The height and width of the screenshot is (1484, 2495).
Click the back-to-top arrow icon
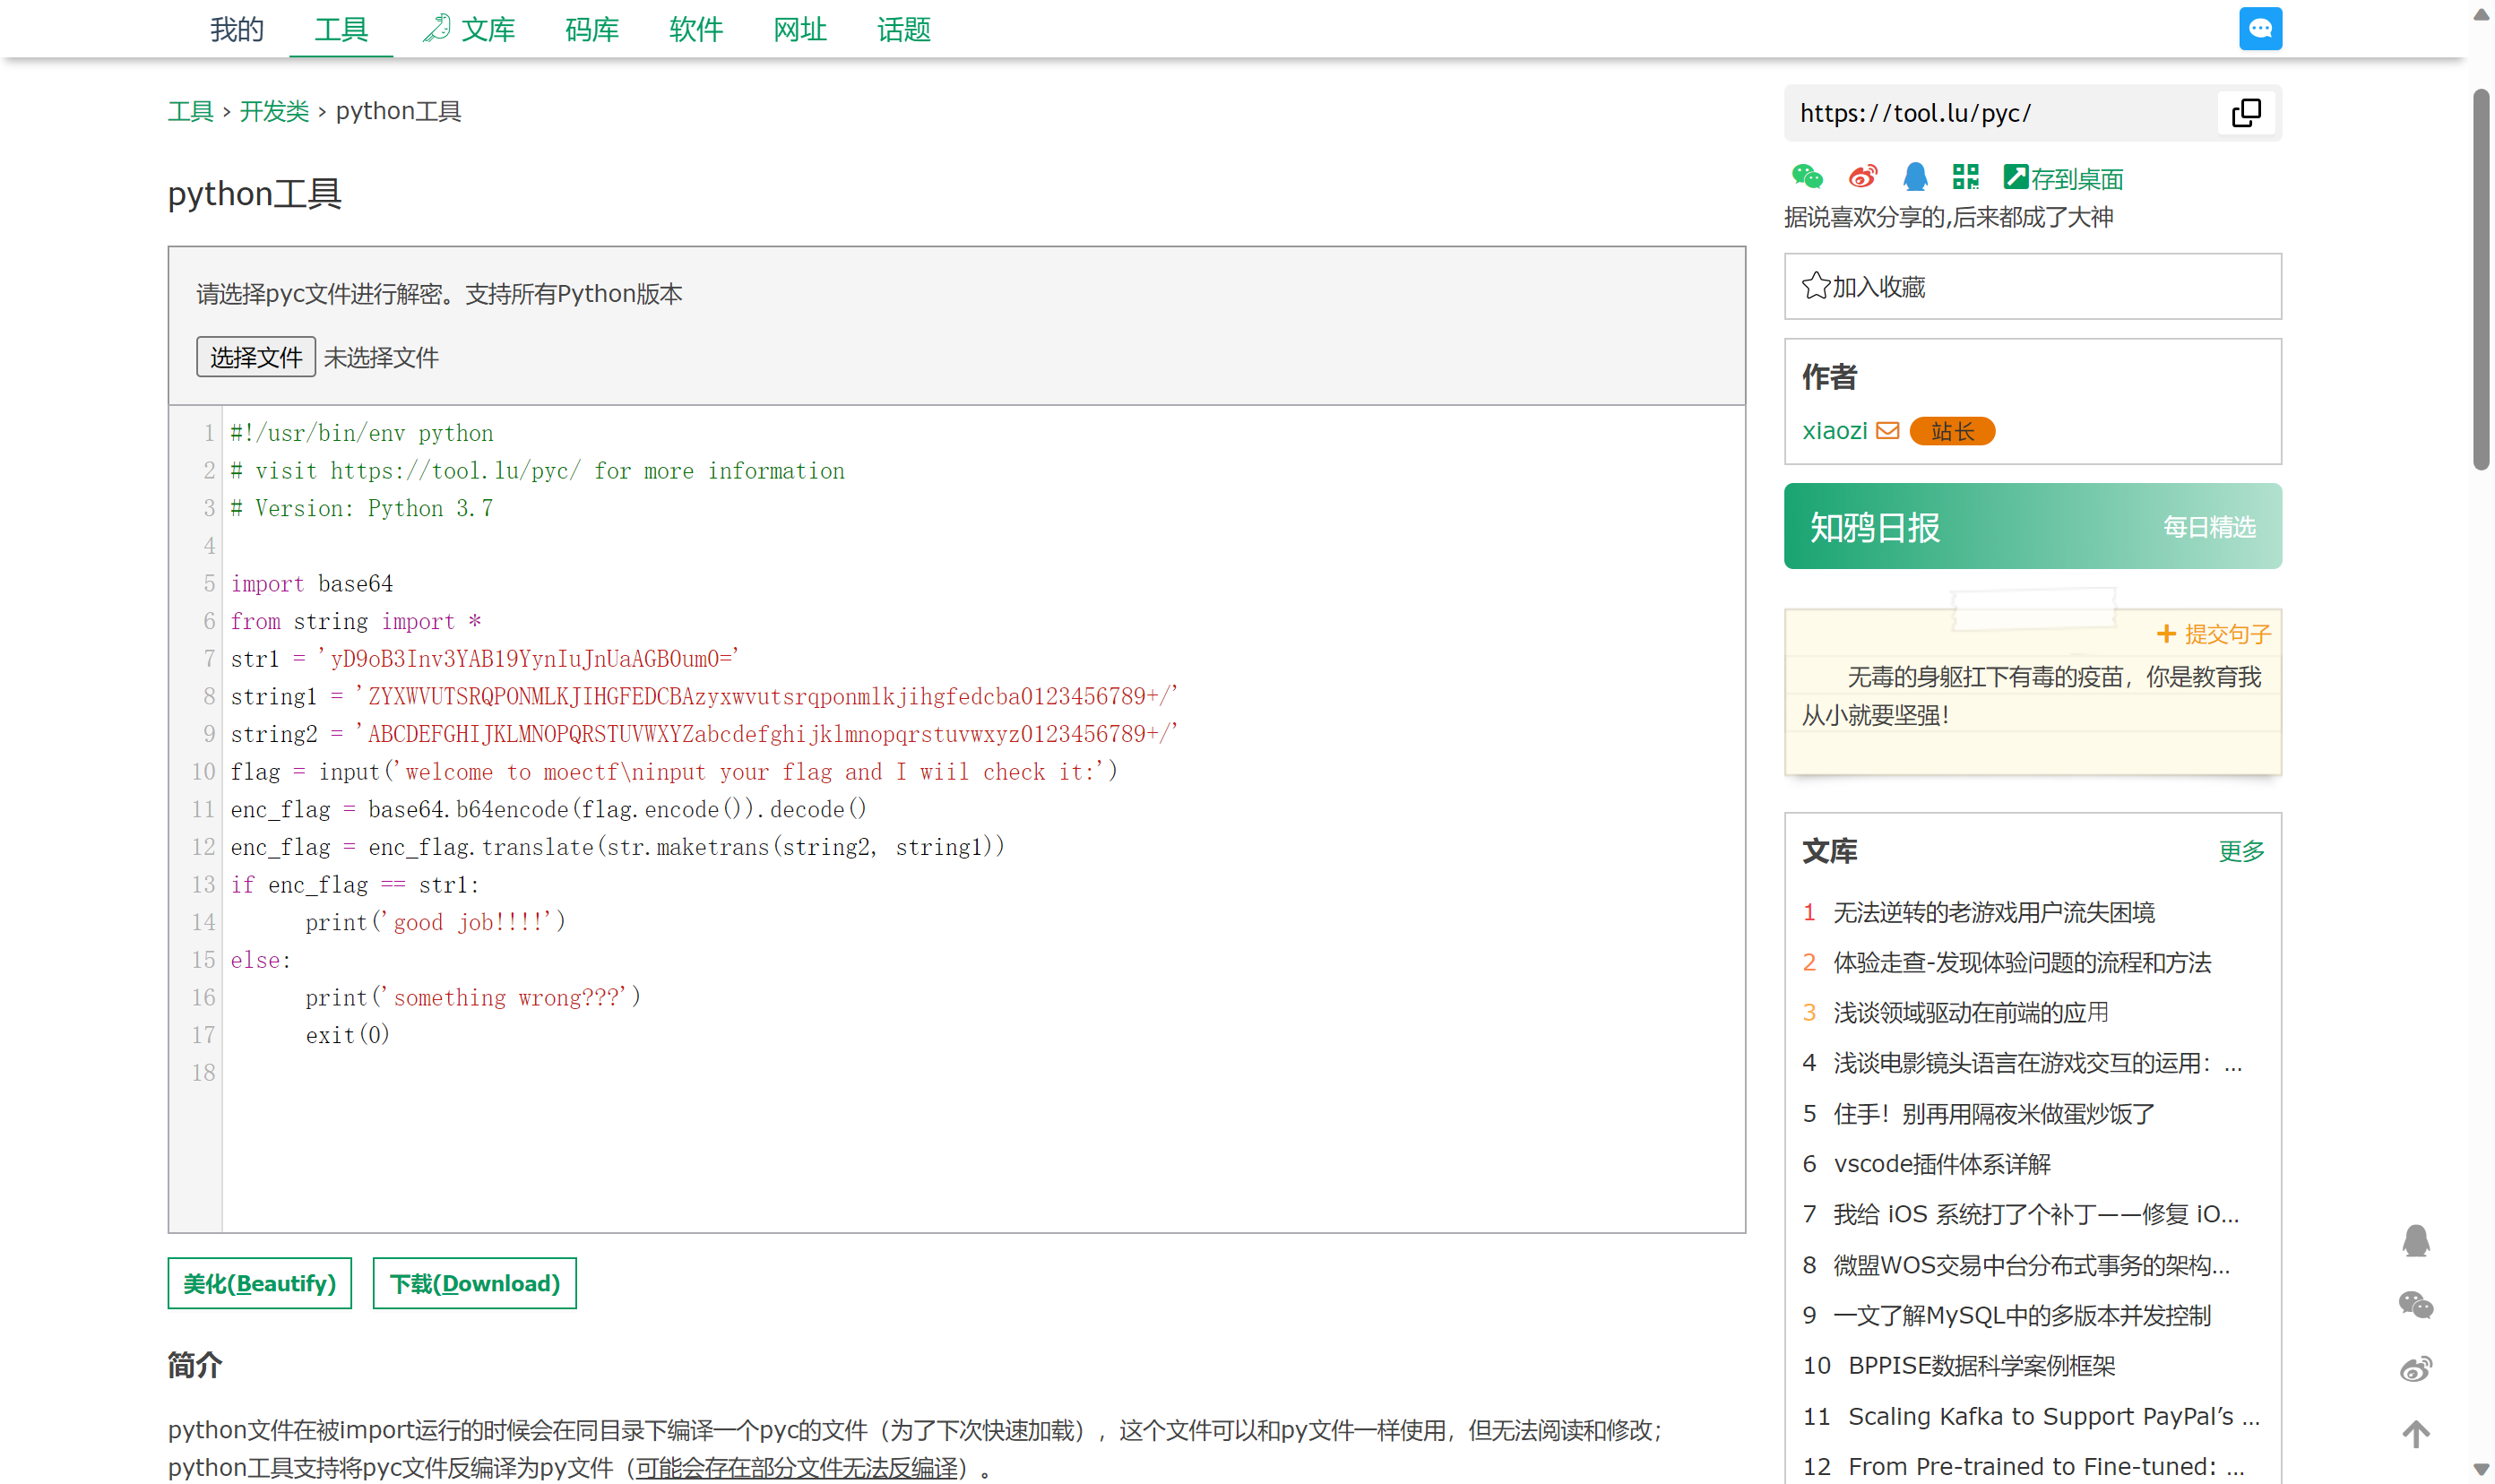[2415, 1433]
